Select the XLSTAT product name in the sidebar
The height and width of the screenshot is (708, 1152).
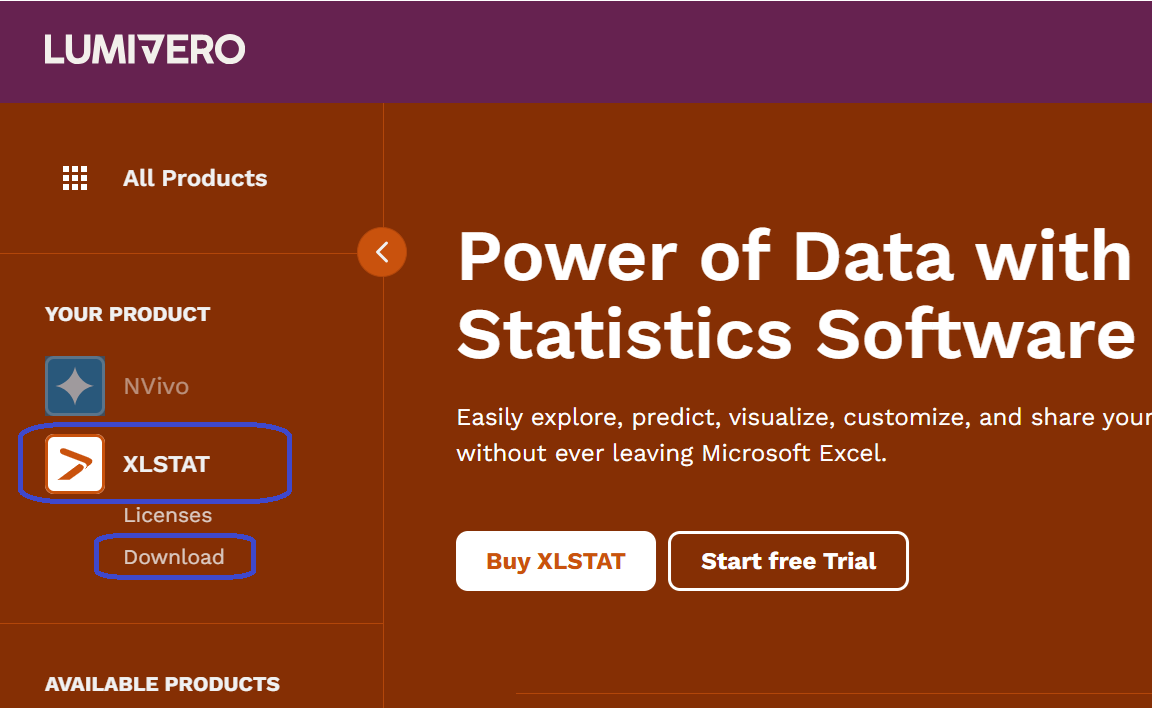click(166, 464)
